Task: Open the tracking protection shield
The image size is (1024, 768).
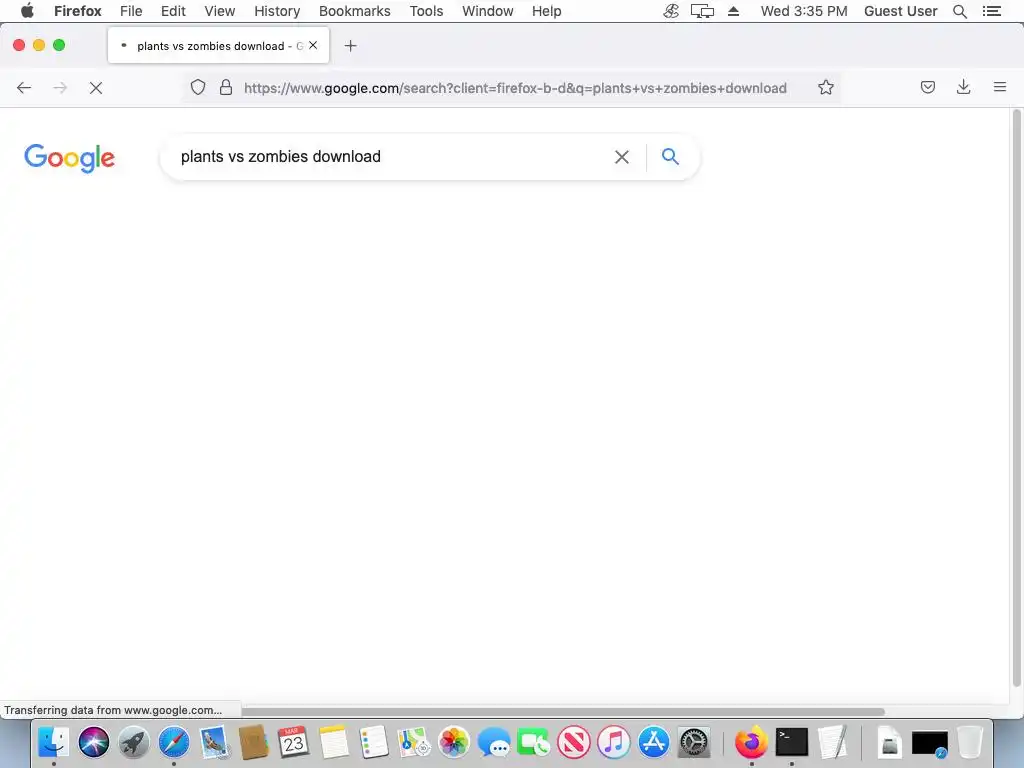Action: [198, 88]
